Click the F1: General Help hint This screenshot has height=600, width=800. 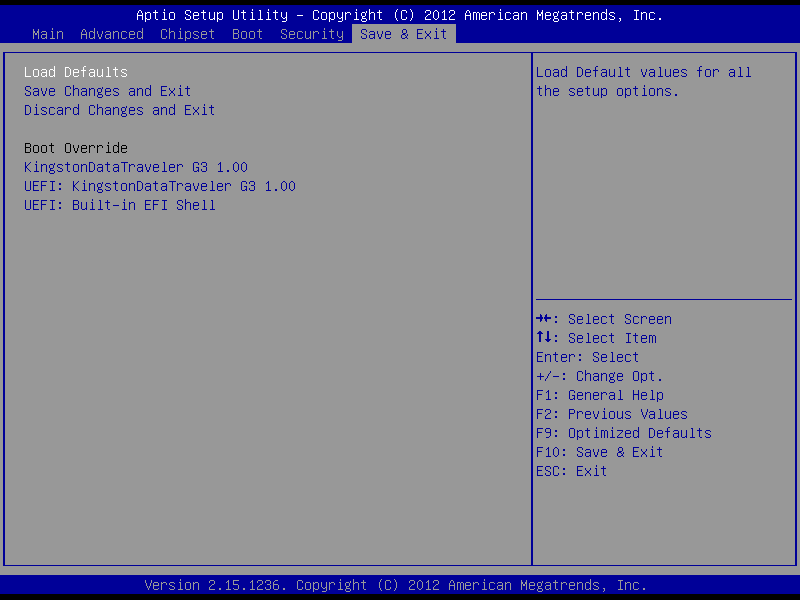tap(600, 395)
